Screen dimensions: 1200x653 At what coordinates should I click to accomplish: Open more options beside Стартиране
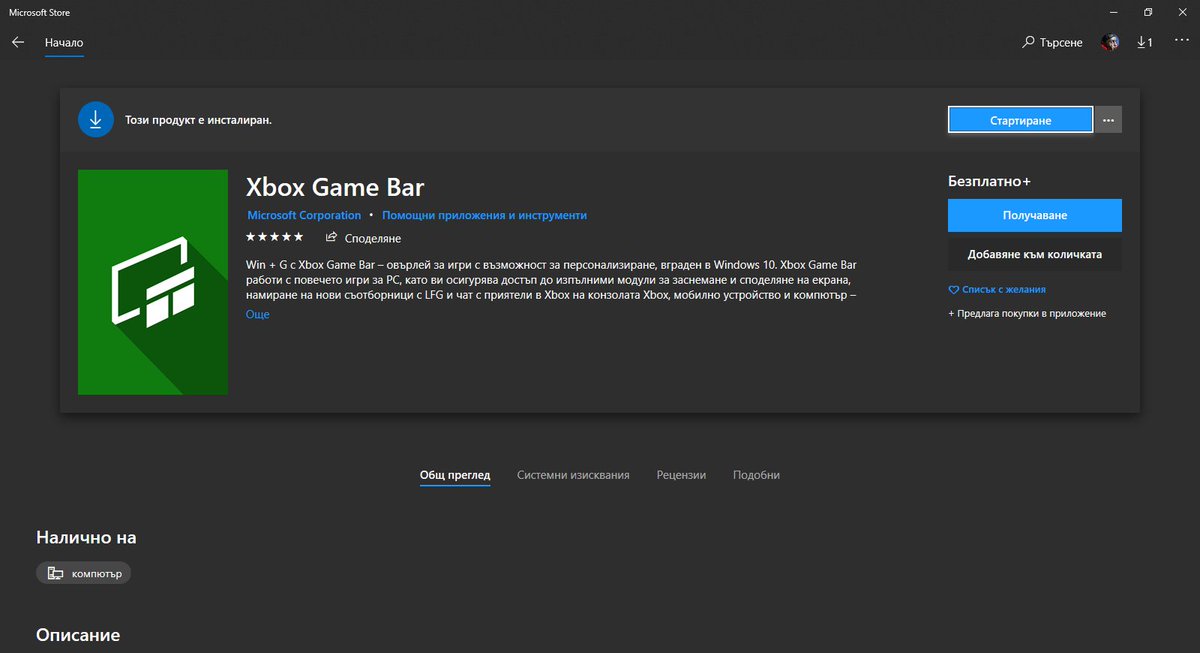coord(1108,120)
